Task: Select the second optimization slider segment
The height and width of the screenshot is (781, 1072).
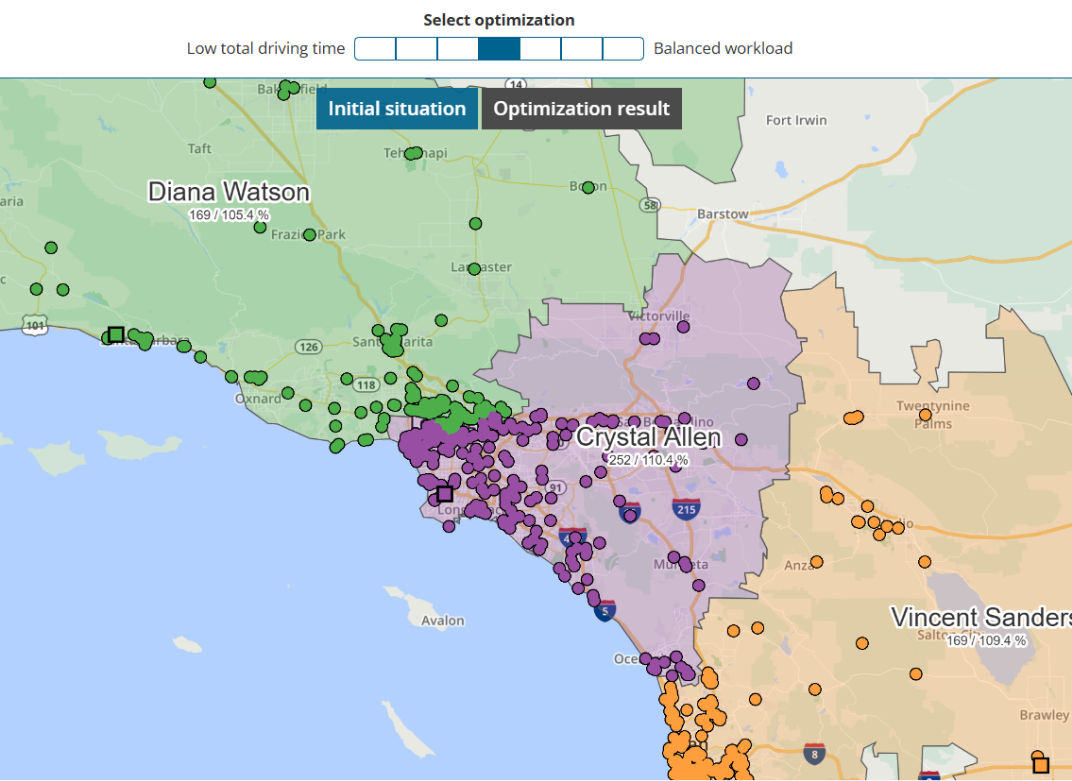Action: [416, 49]
